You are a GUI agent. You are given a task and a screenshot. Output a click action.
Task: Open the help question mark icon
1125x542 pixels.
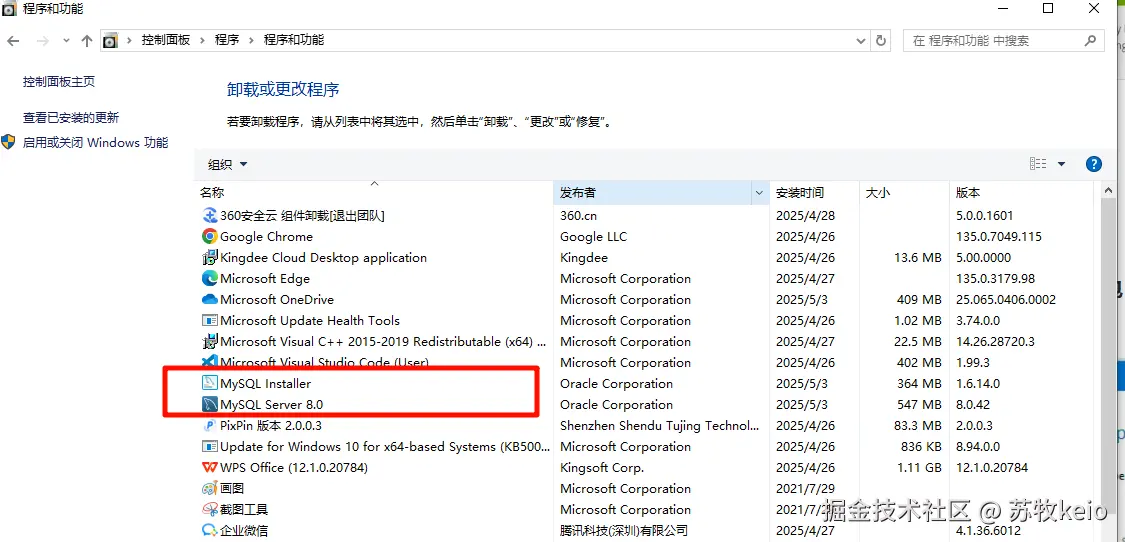(x=1093, y=164)
